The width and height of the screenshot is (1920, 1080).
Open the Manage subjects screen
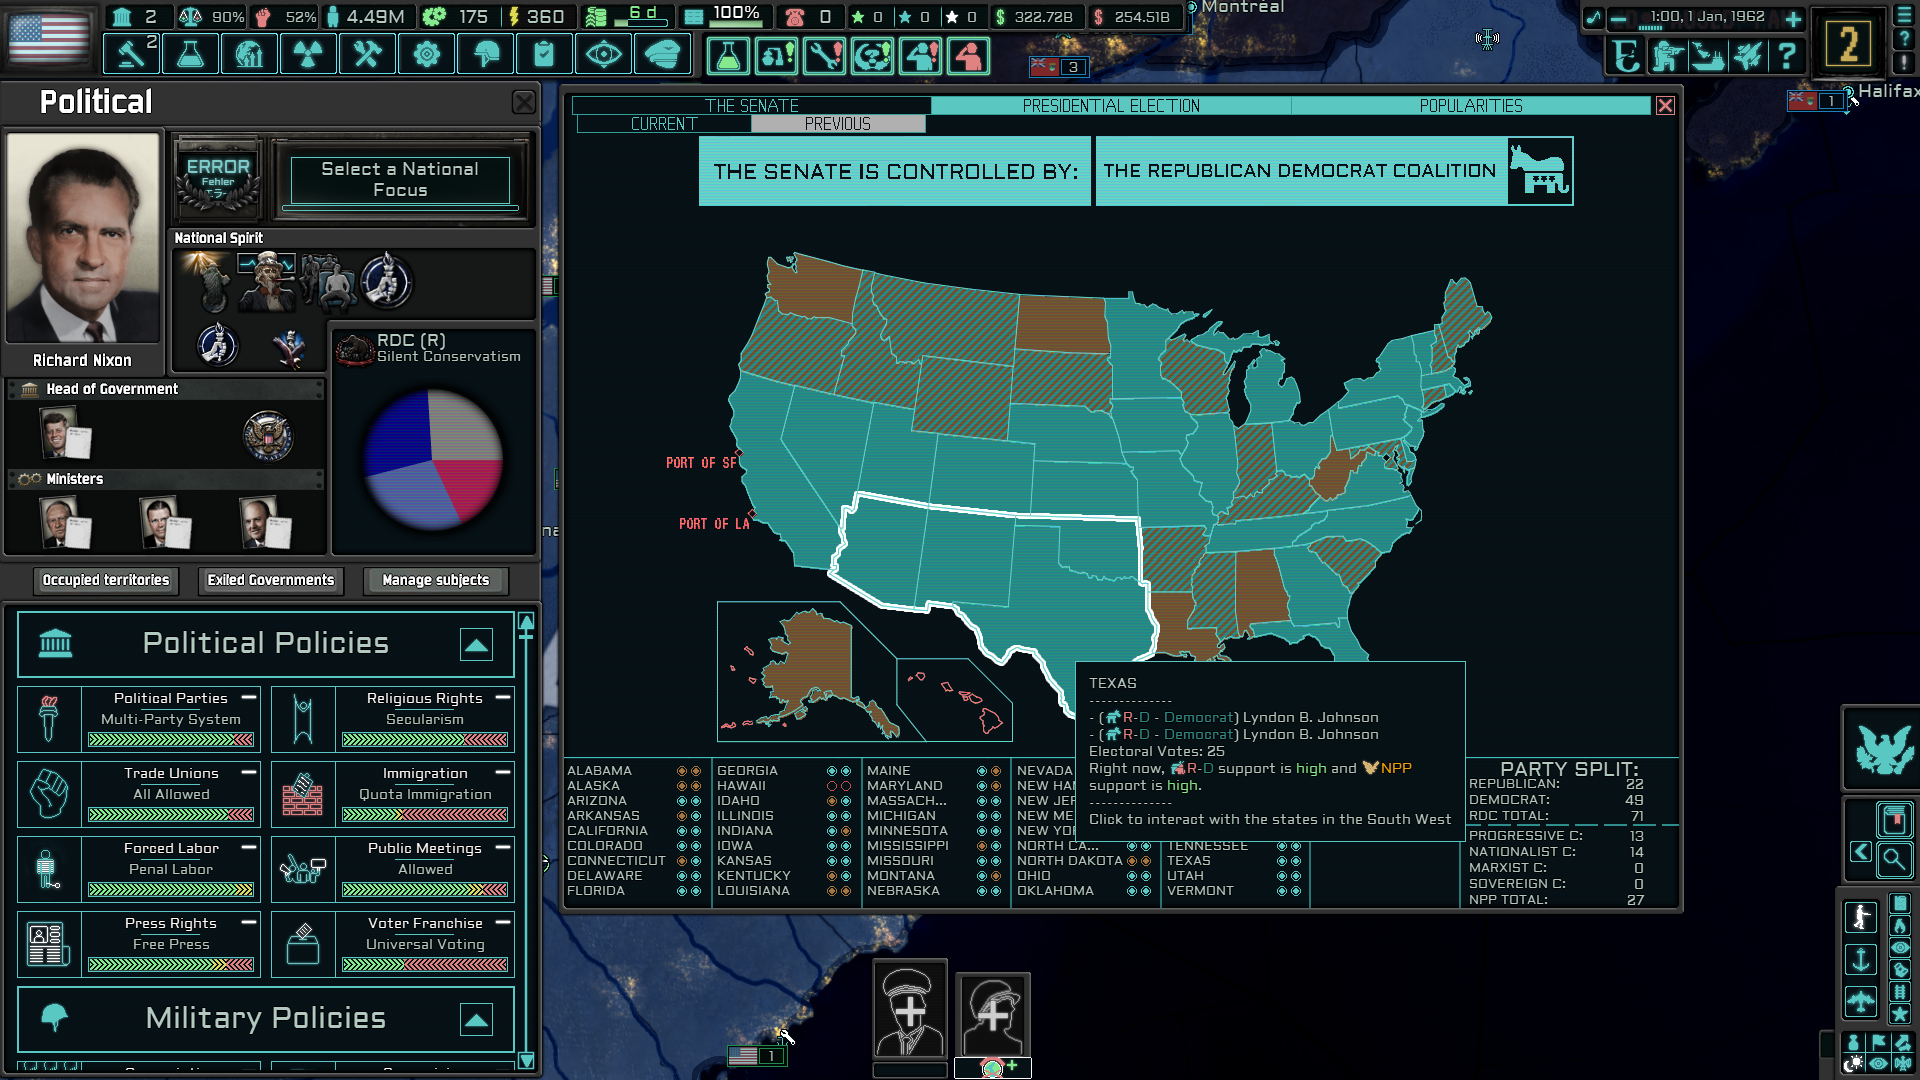pos(434,580)
